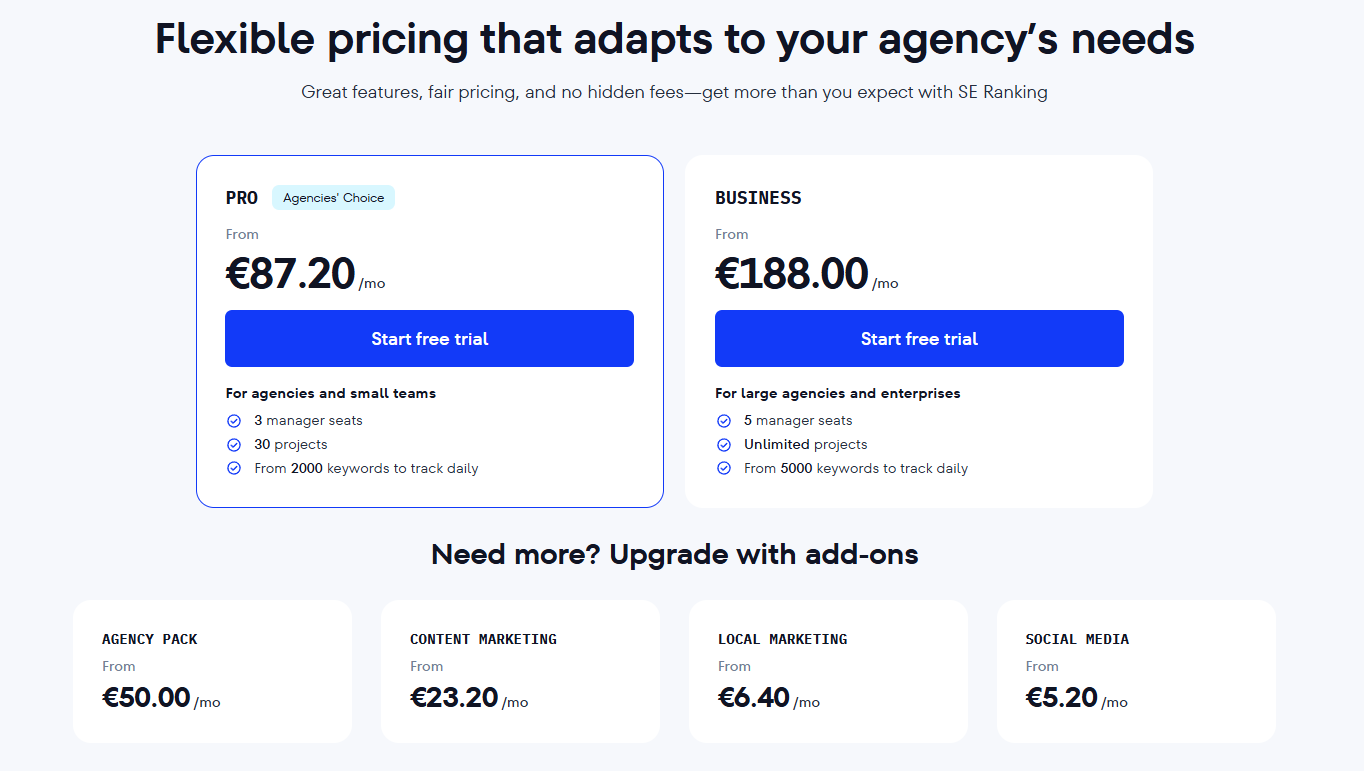Click the BUSINESS plan title
1364x771 pixels.
click(x=758, y=198)
